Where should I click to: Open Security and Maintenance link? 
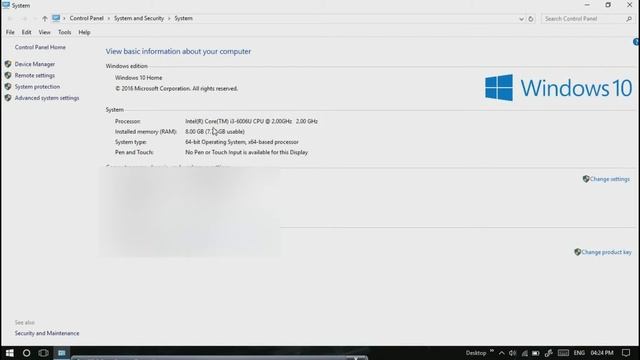click(x=47, y=333)
